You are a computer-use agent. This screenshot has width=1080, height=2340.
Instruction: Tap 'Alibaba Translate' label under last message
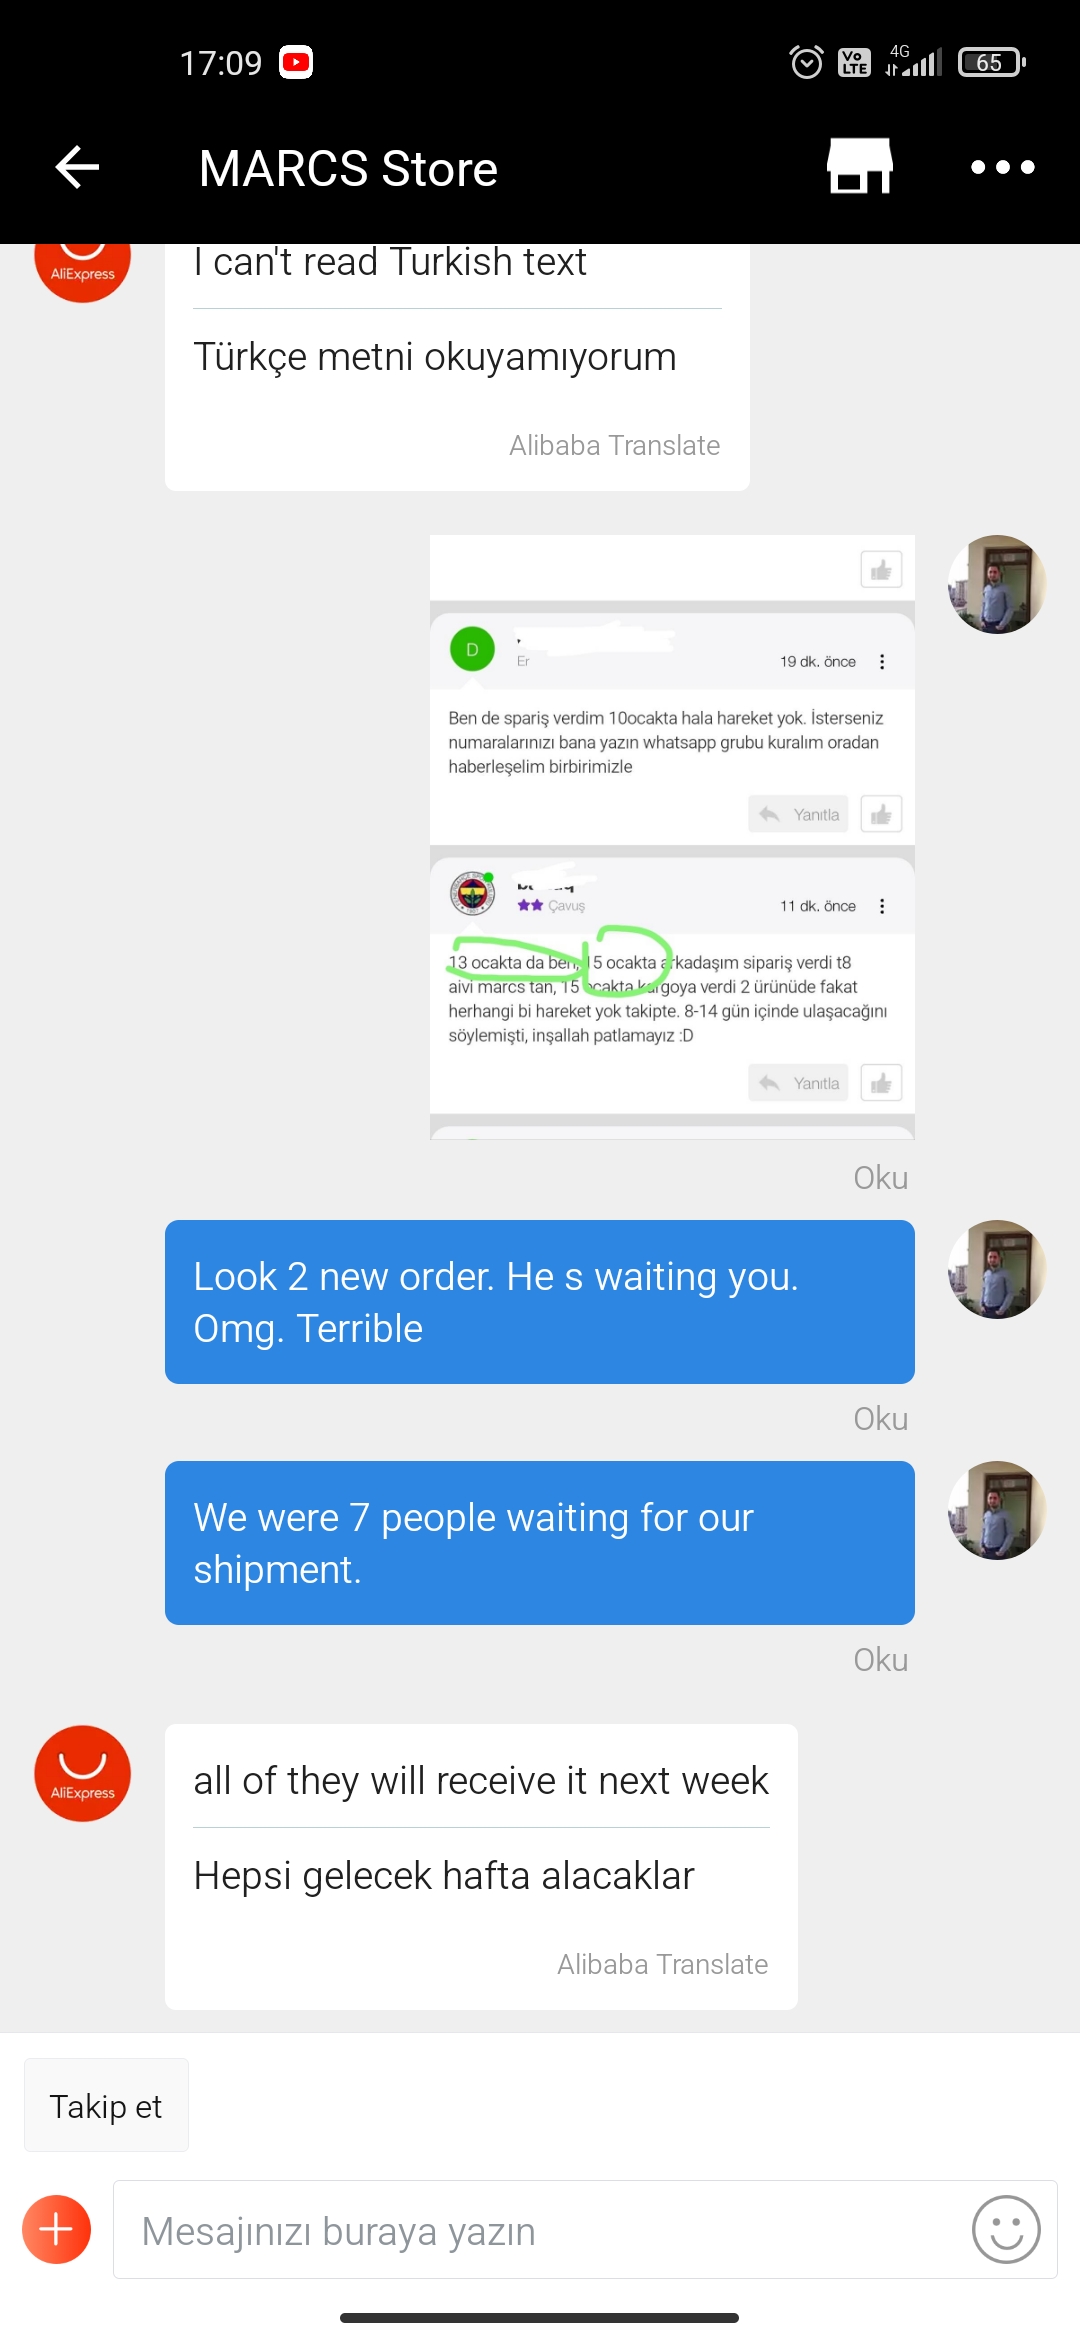pyautogui.click(x=662, y=1964)
